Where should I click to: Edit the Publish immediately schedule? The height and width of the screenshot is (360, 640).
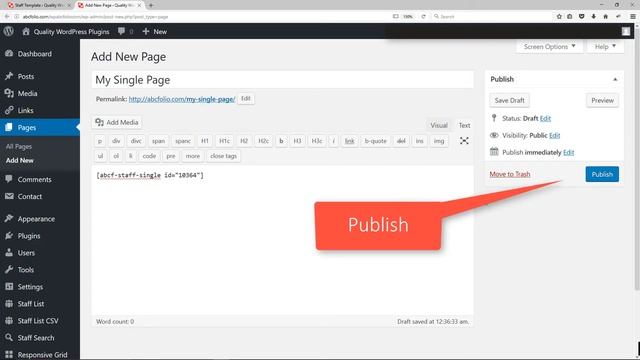coord(569,153)
